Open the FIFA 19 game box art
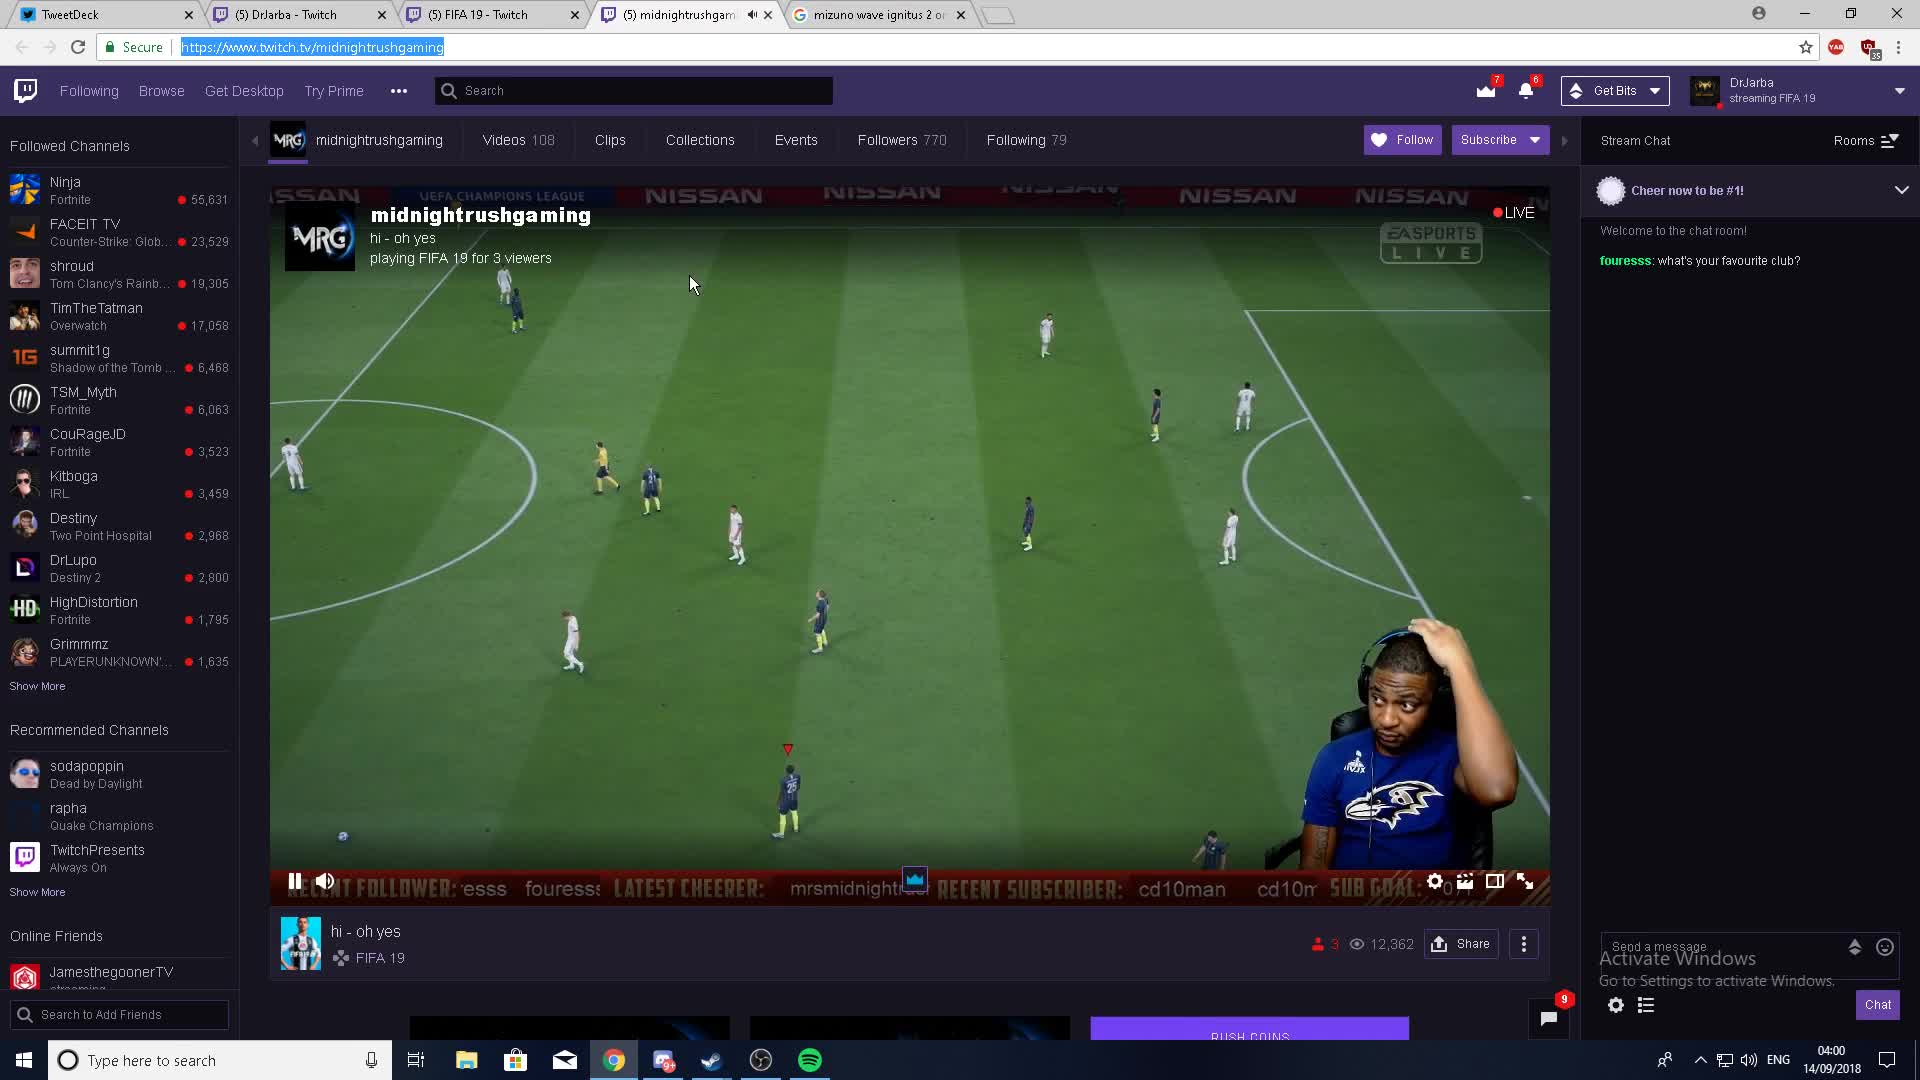 (301, 943)
